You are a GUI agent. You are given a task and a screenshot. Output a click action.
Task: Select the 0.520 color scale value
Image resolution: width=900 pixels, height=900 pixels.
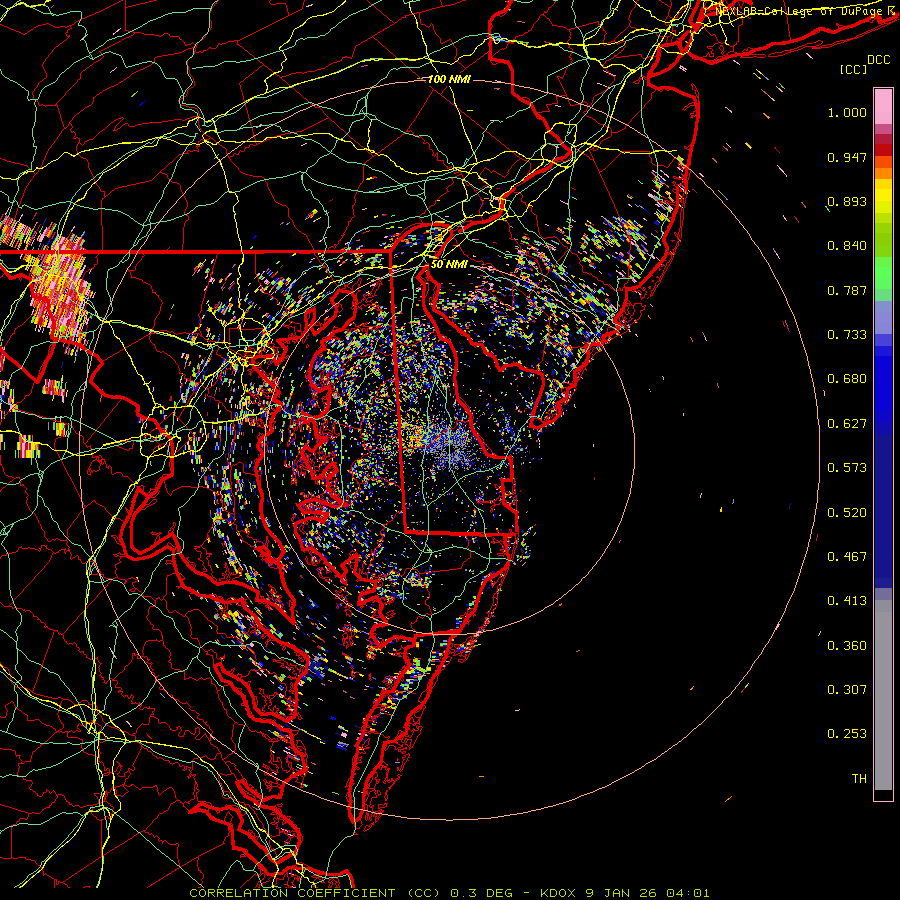pos(847,513)
